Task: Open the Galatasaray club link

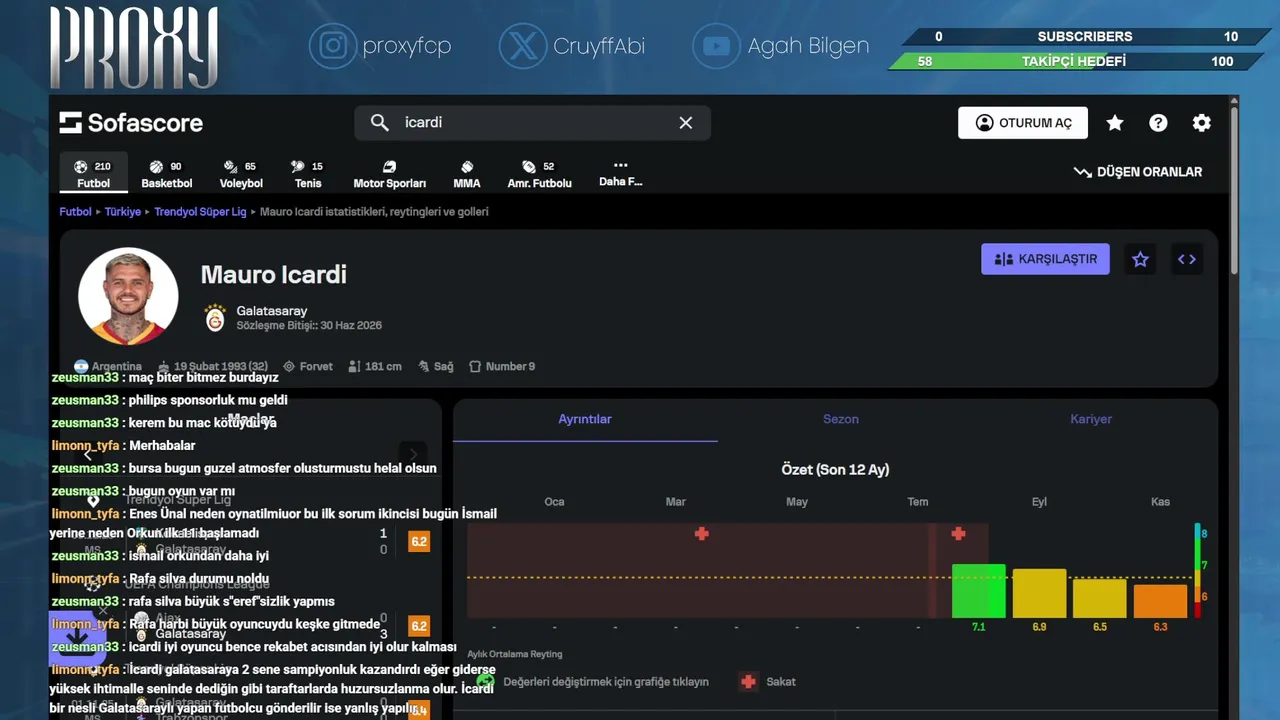Action: 272,311
